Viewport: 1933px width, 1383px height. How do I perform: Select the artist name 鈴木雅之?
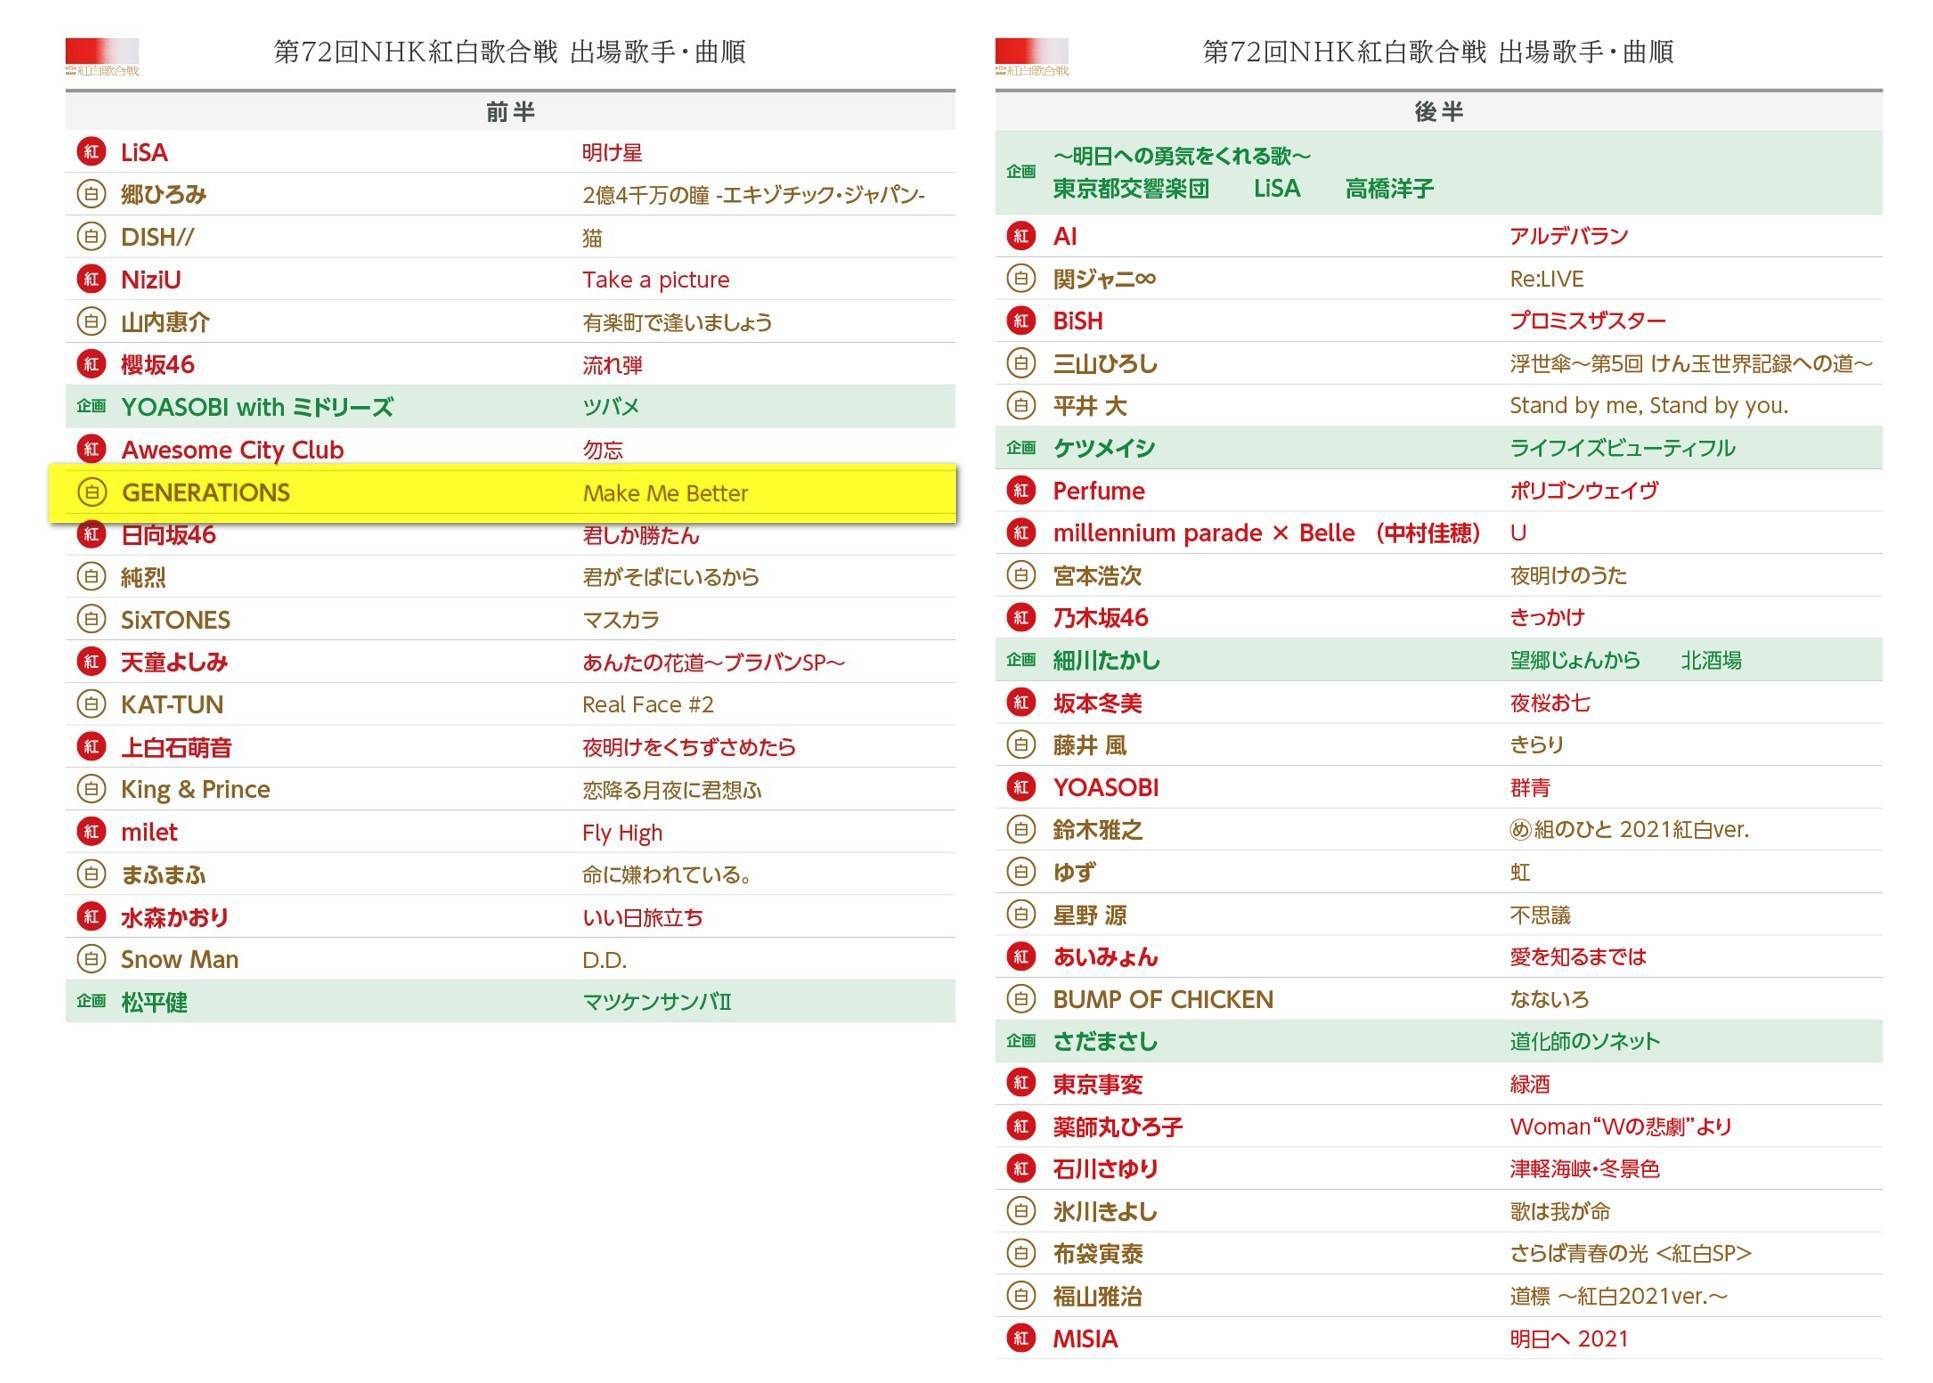point(1097,830)
